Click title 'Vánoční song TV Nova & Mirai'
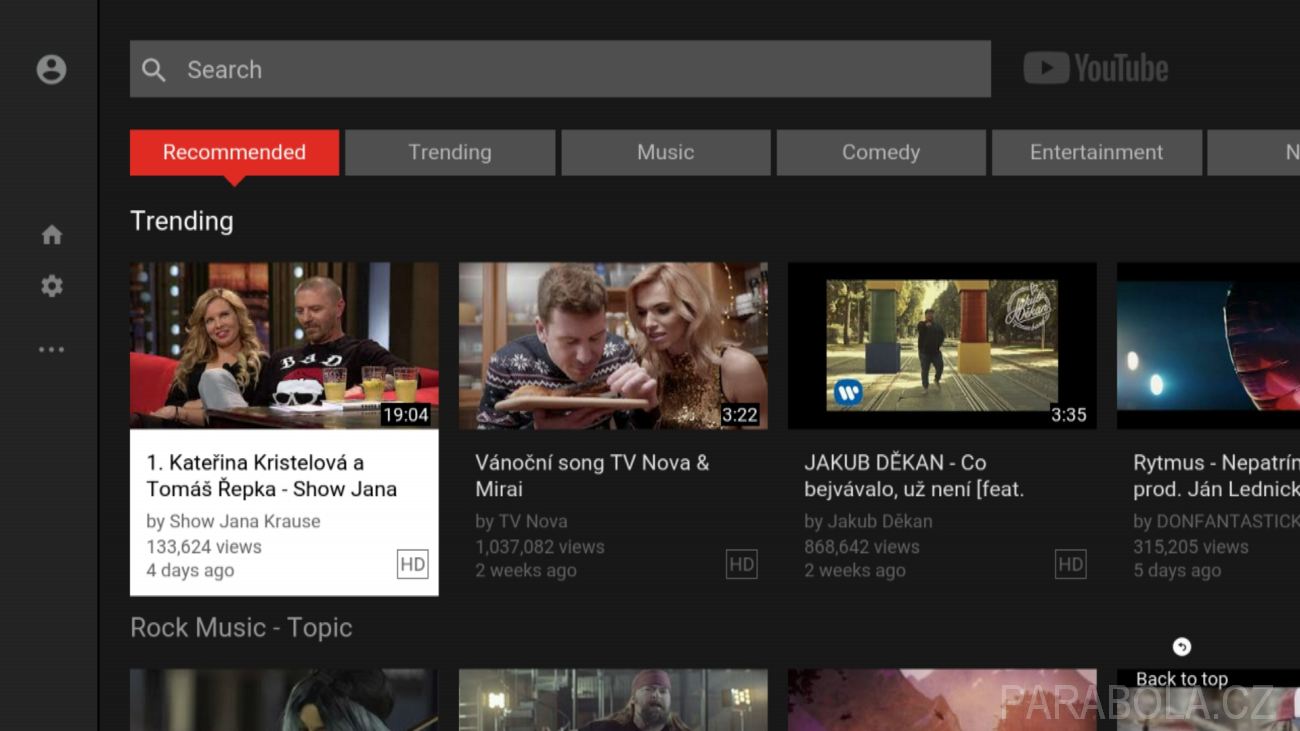1300x731 pixels. click(x=592, y=476)
